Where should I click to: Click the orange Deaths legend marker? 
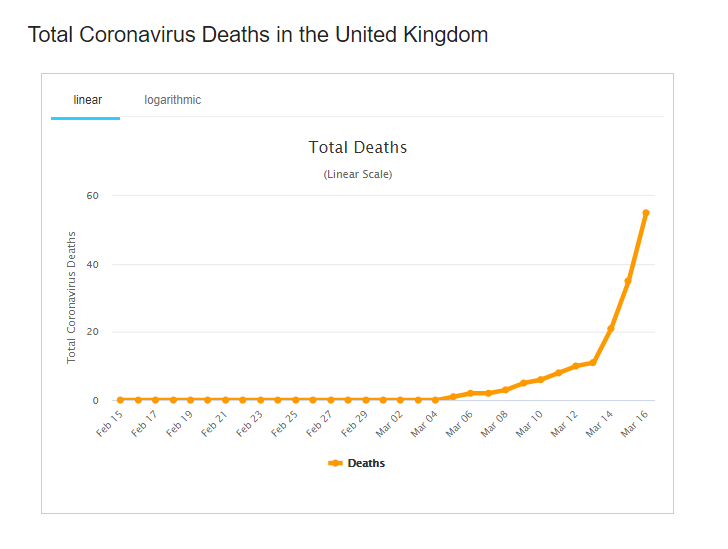pos(336,463)
